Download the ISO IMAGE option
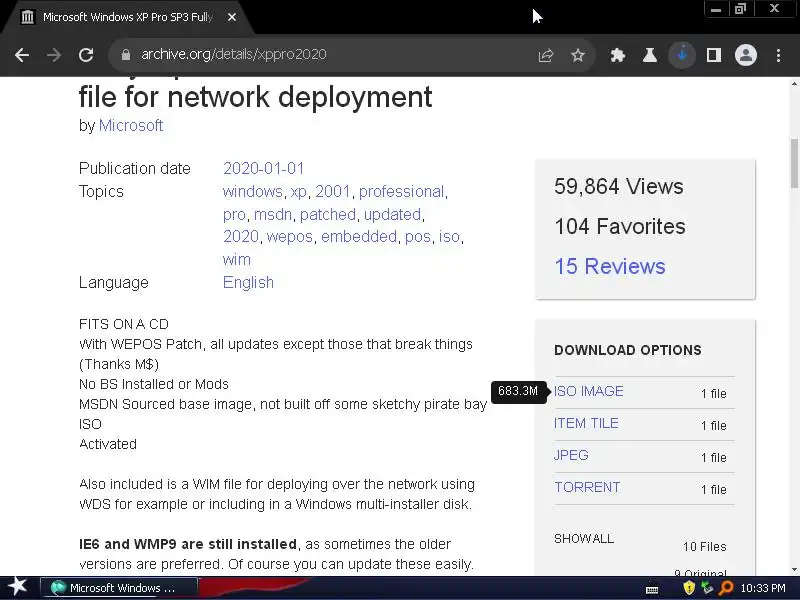This screenshot has height=600, width=800. click(589, 391)
